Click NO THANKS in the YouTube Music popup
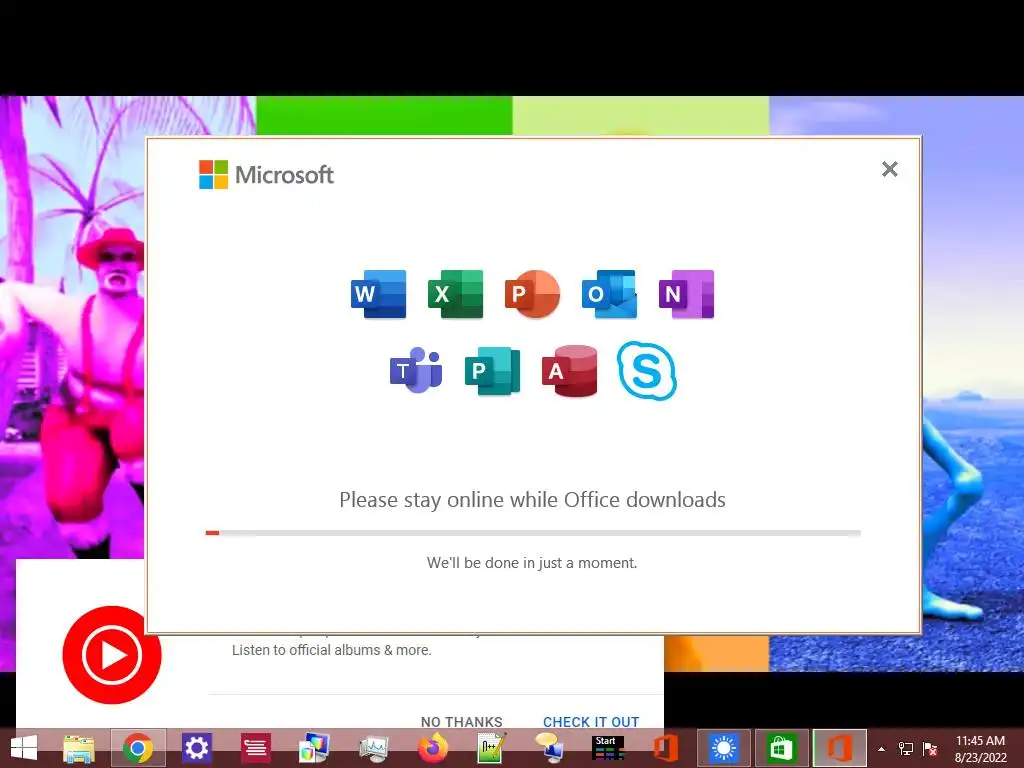The image size is (1024, 768). pyautogui.click(x=462, y=722)
